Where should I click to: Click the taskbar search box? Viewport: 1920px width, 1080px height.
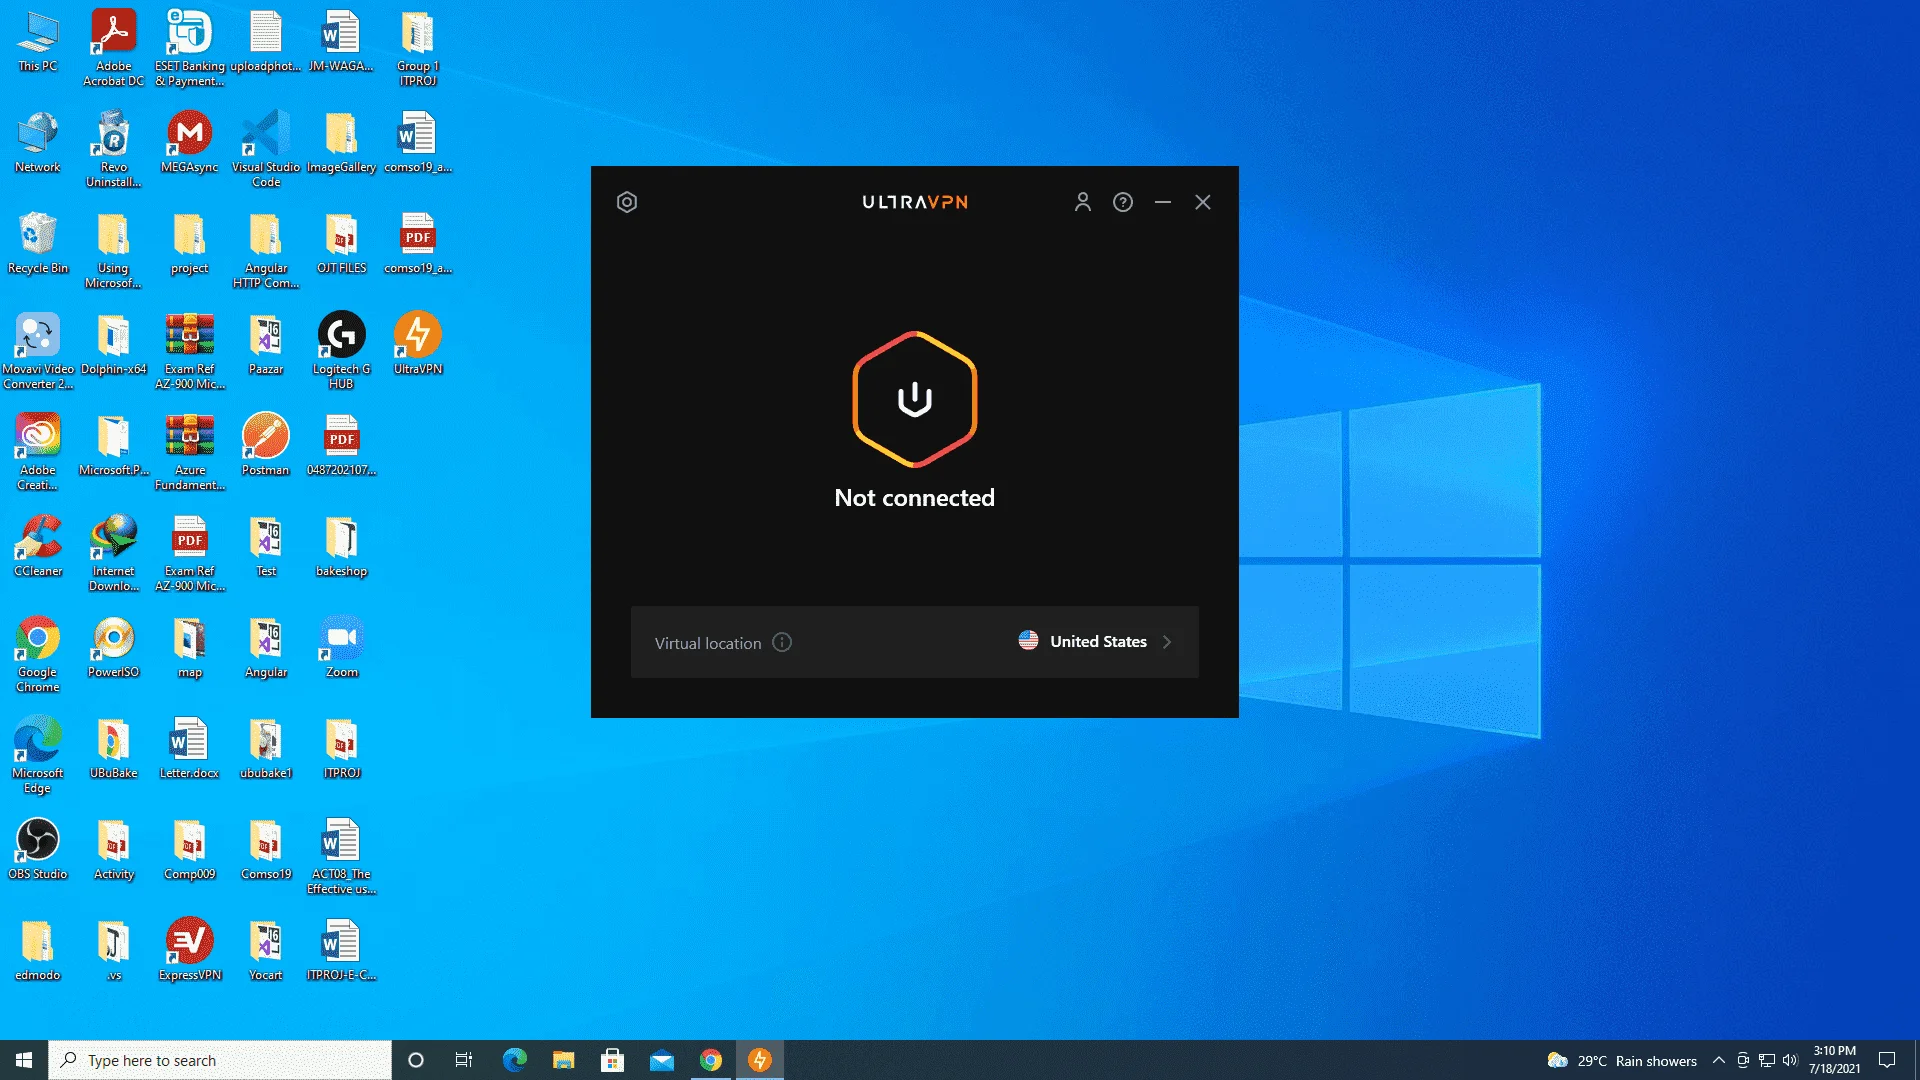coord(220,1060)
